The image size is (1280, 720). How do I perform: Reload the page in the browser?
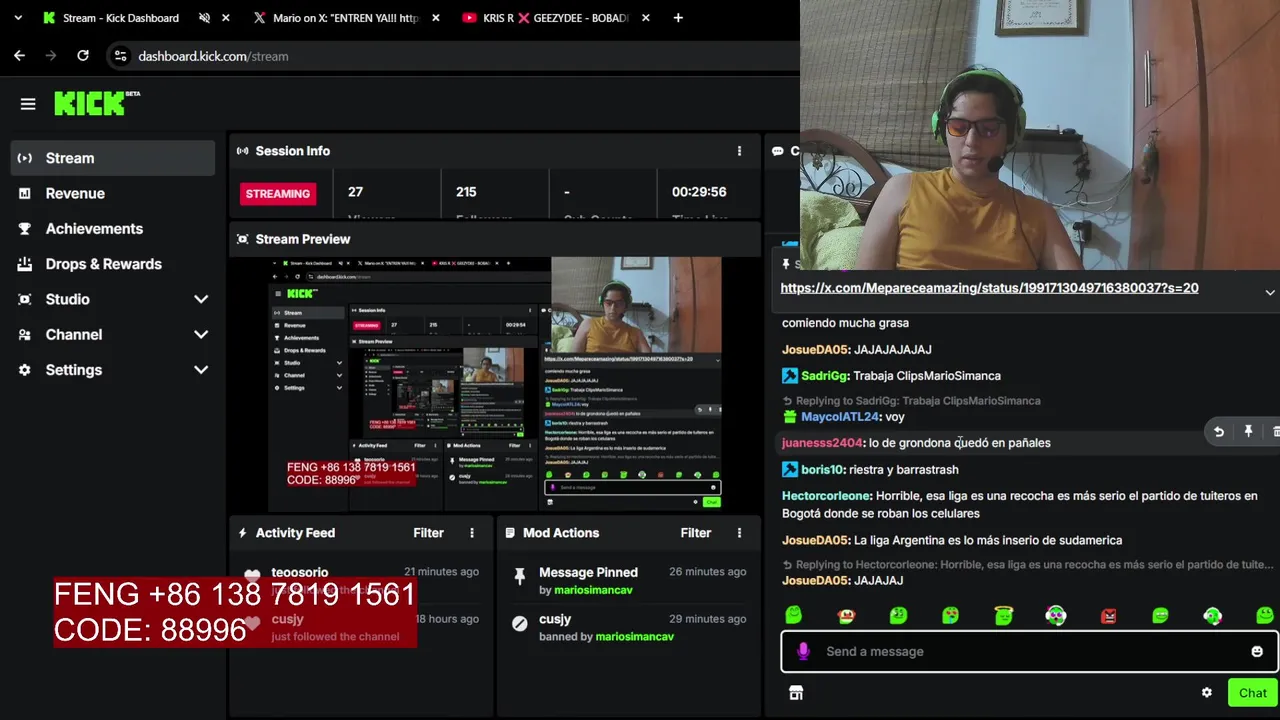(83, 56)
